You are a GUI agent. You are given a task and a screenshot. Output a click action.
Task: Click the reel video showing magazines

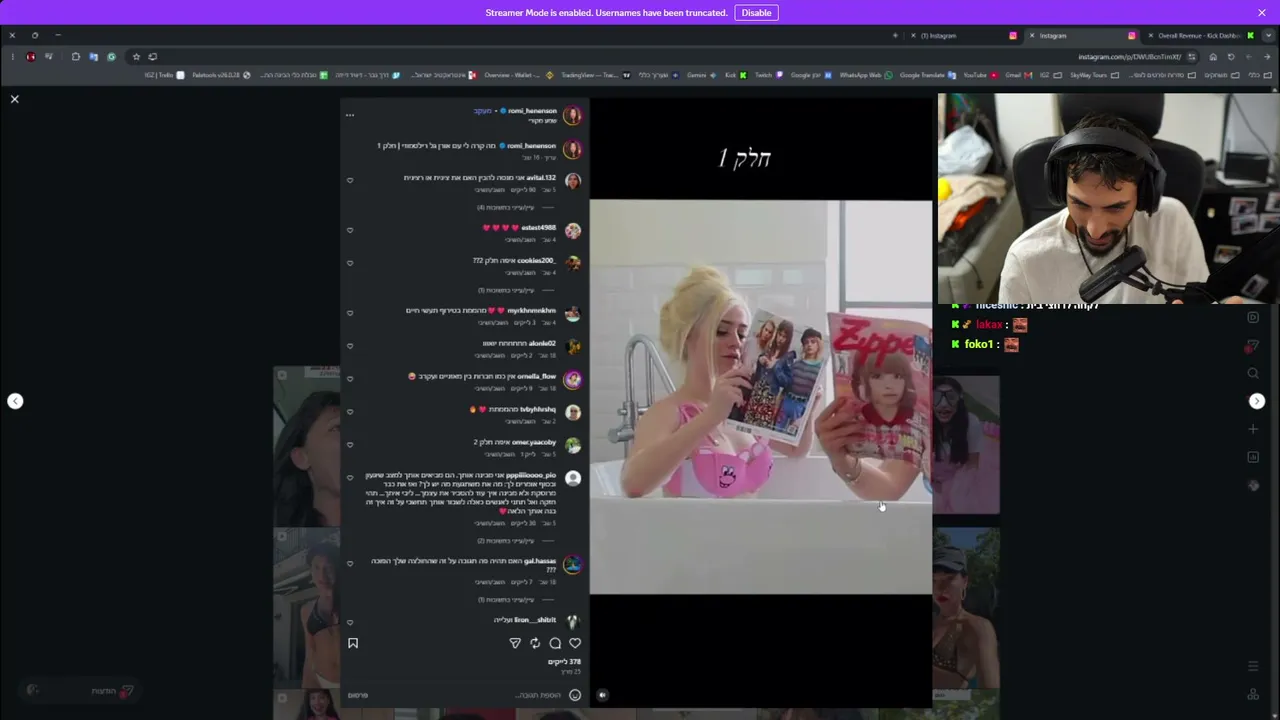click(761, 397)
